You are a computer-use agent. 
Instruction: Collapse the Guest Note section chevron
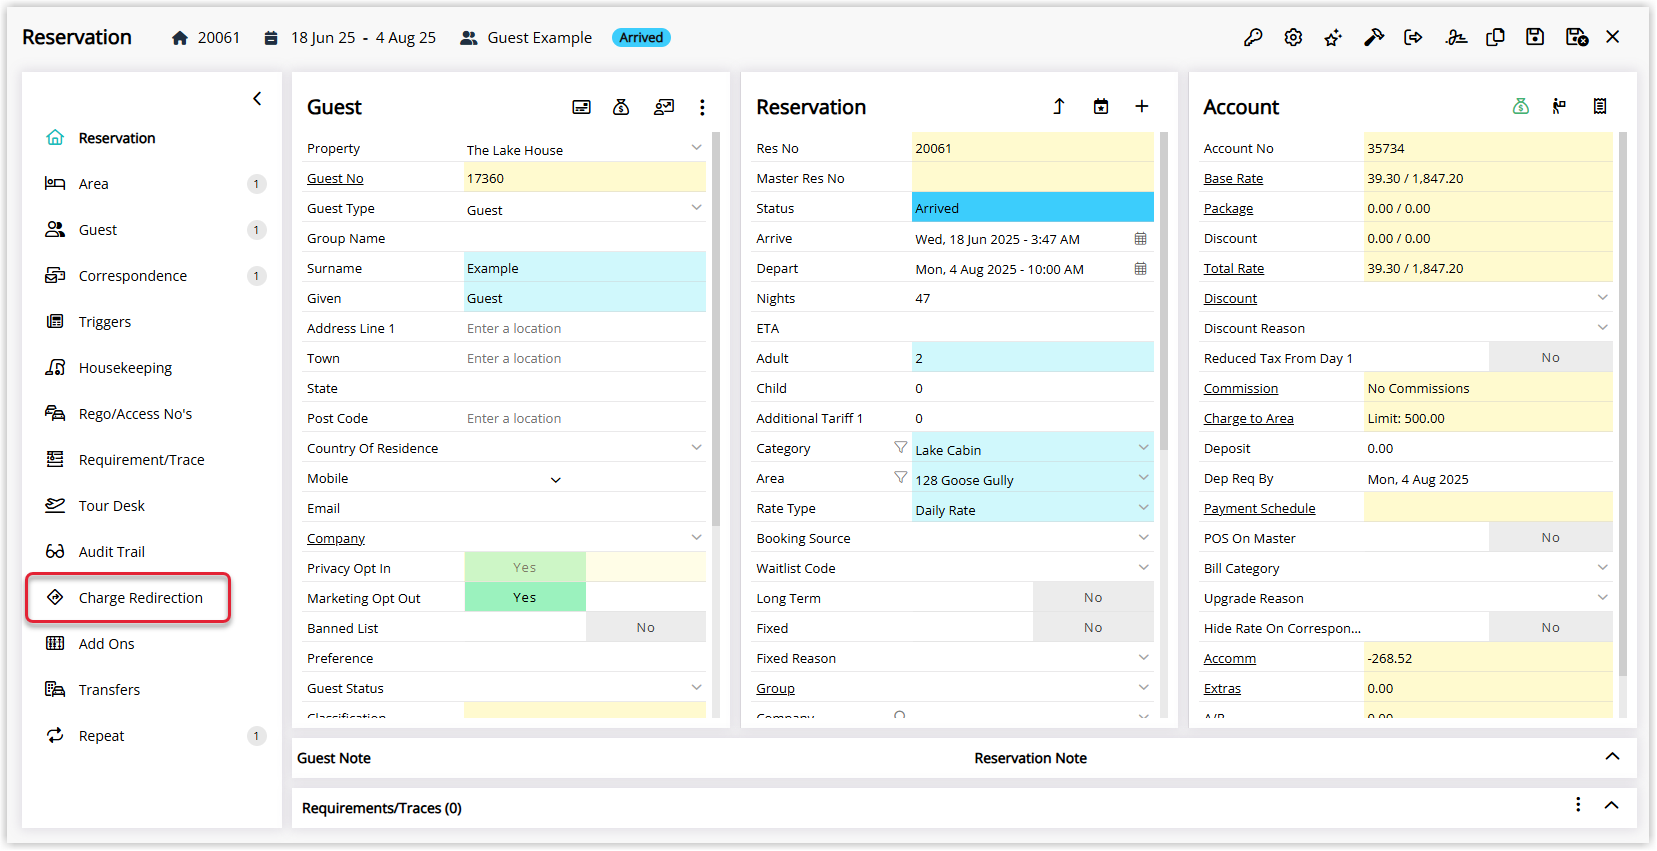[x=1612, y=757]
